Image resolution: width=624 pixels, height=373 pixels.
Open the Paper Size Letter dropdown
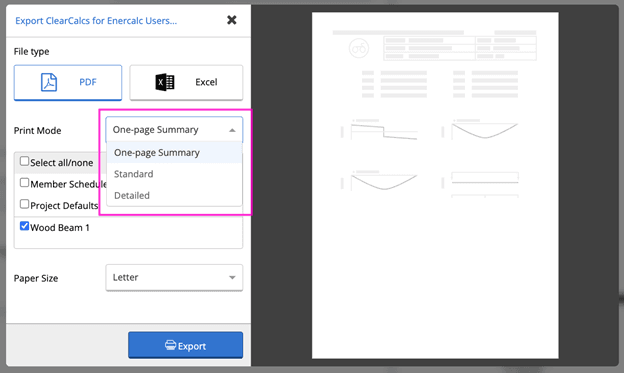point(174,277)
